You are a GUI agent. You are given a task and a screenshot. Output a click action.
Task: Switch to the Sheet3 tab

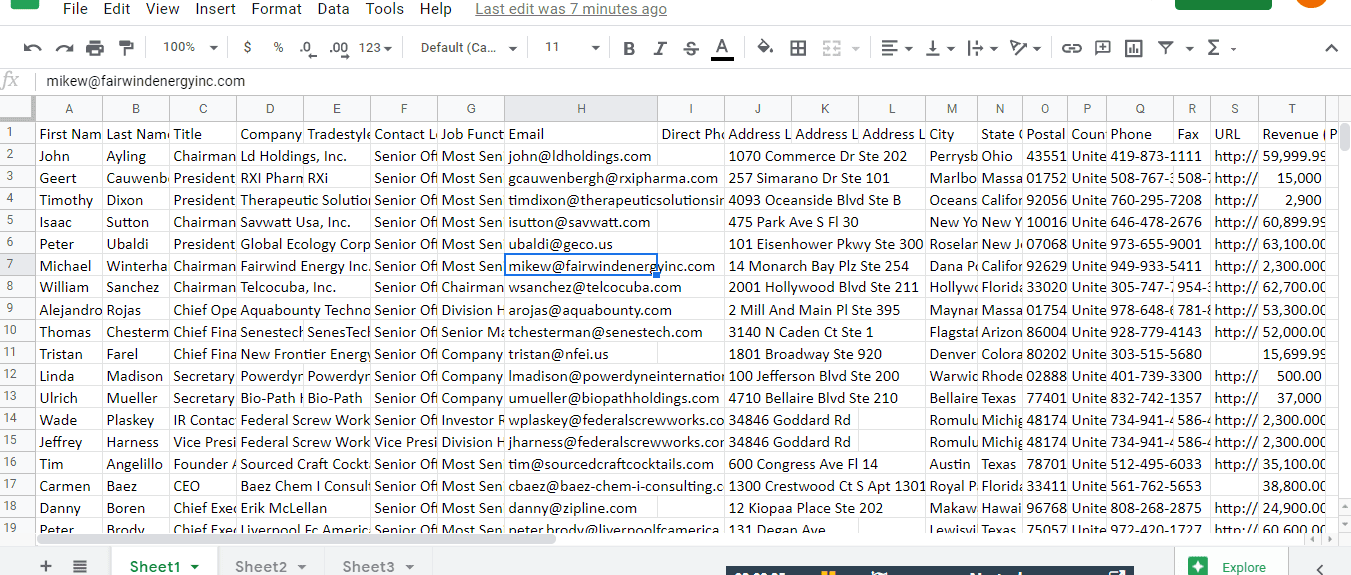378,566
